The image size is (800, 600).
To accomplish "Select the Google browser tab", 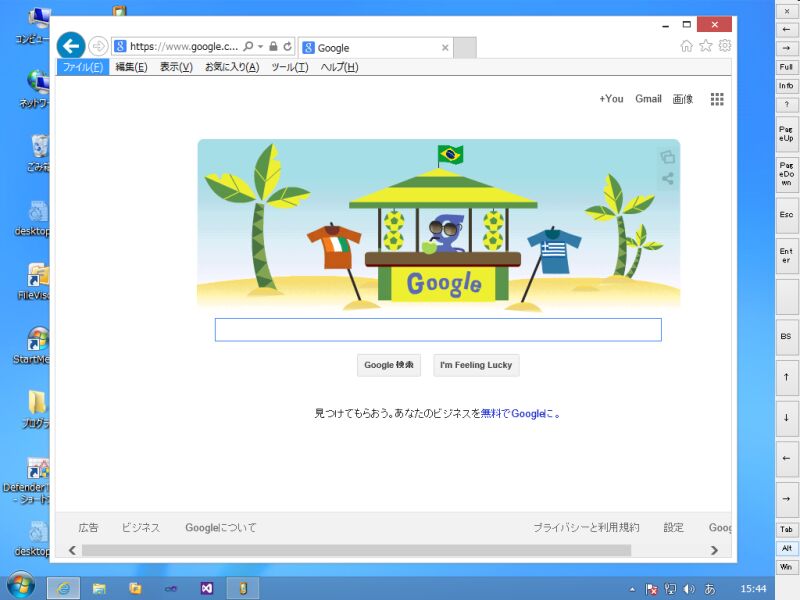I will 374,48.
